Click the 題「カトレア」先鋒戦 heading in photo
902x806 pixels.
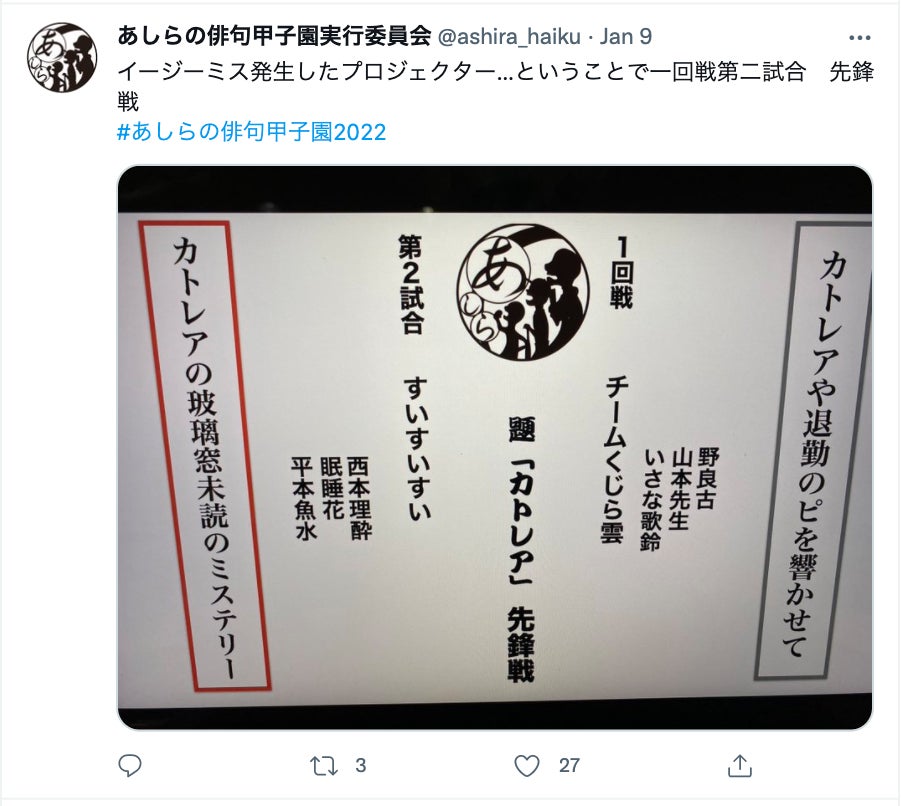pos(521,549)
